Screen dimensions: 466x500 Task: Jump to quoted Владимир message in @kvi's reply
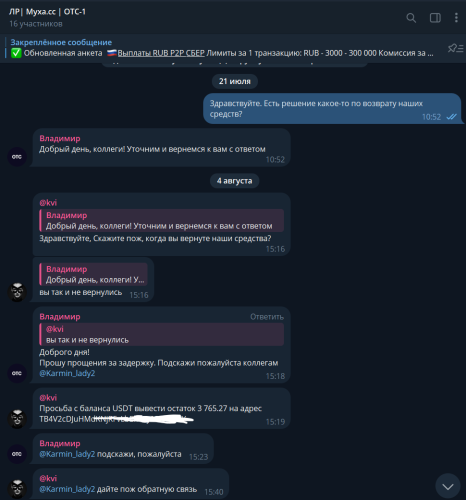coord(162,220)
